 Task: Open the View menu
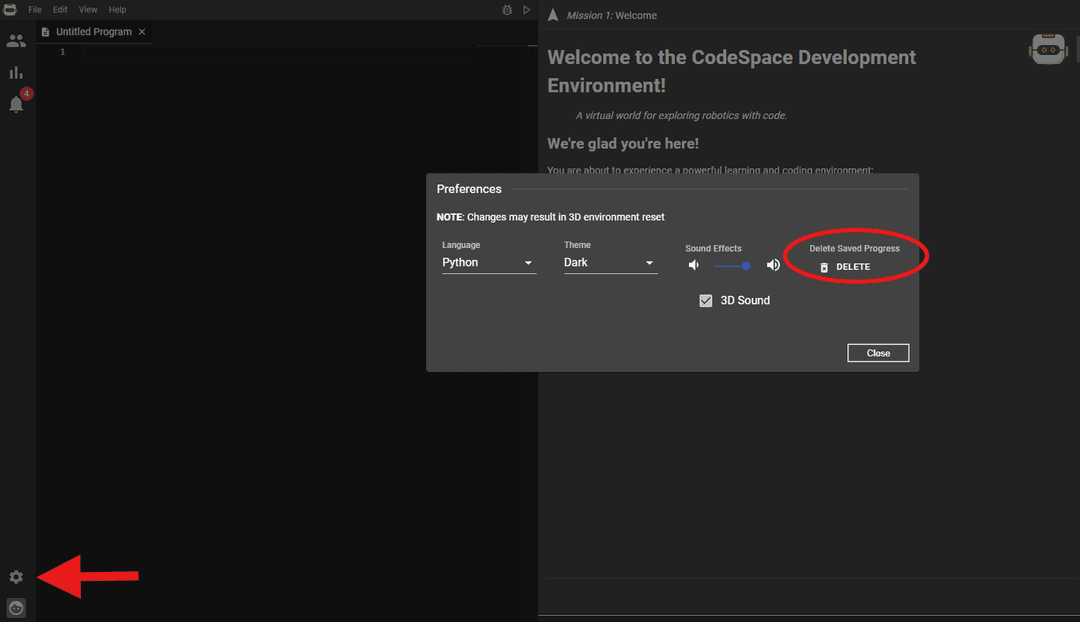(x=87, y=10)
